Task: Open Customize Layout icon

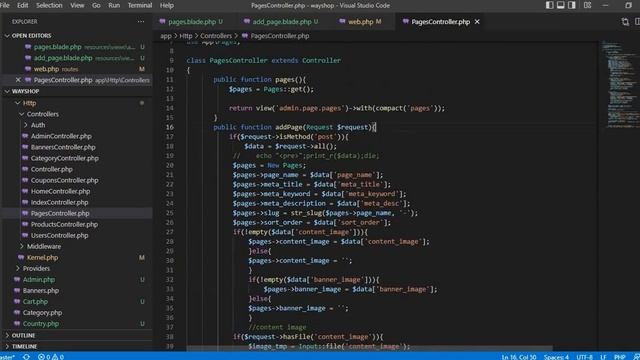Action: pyautogui.click(x=587, y=5)
